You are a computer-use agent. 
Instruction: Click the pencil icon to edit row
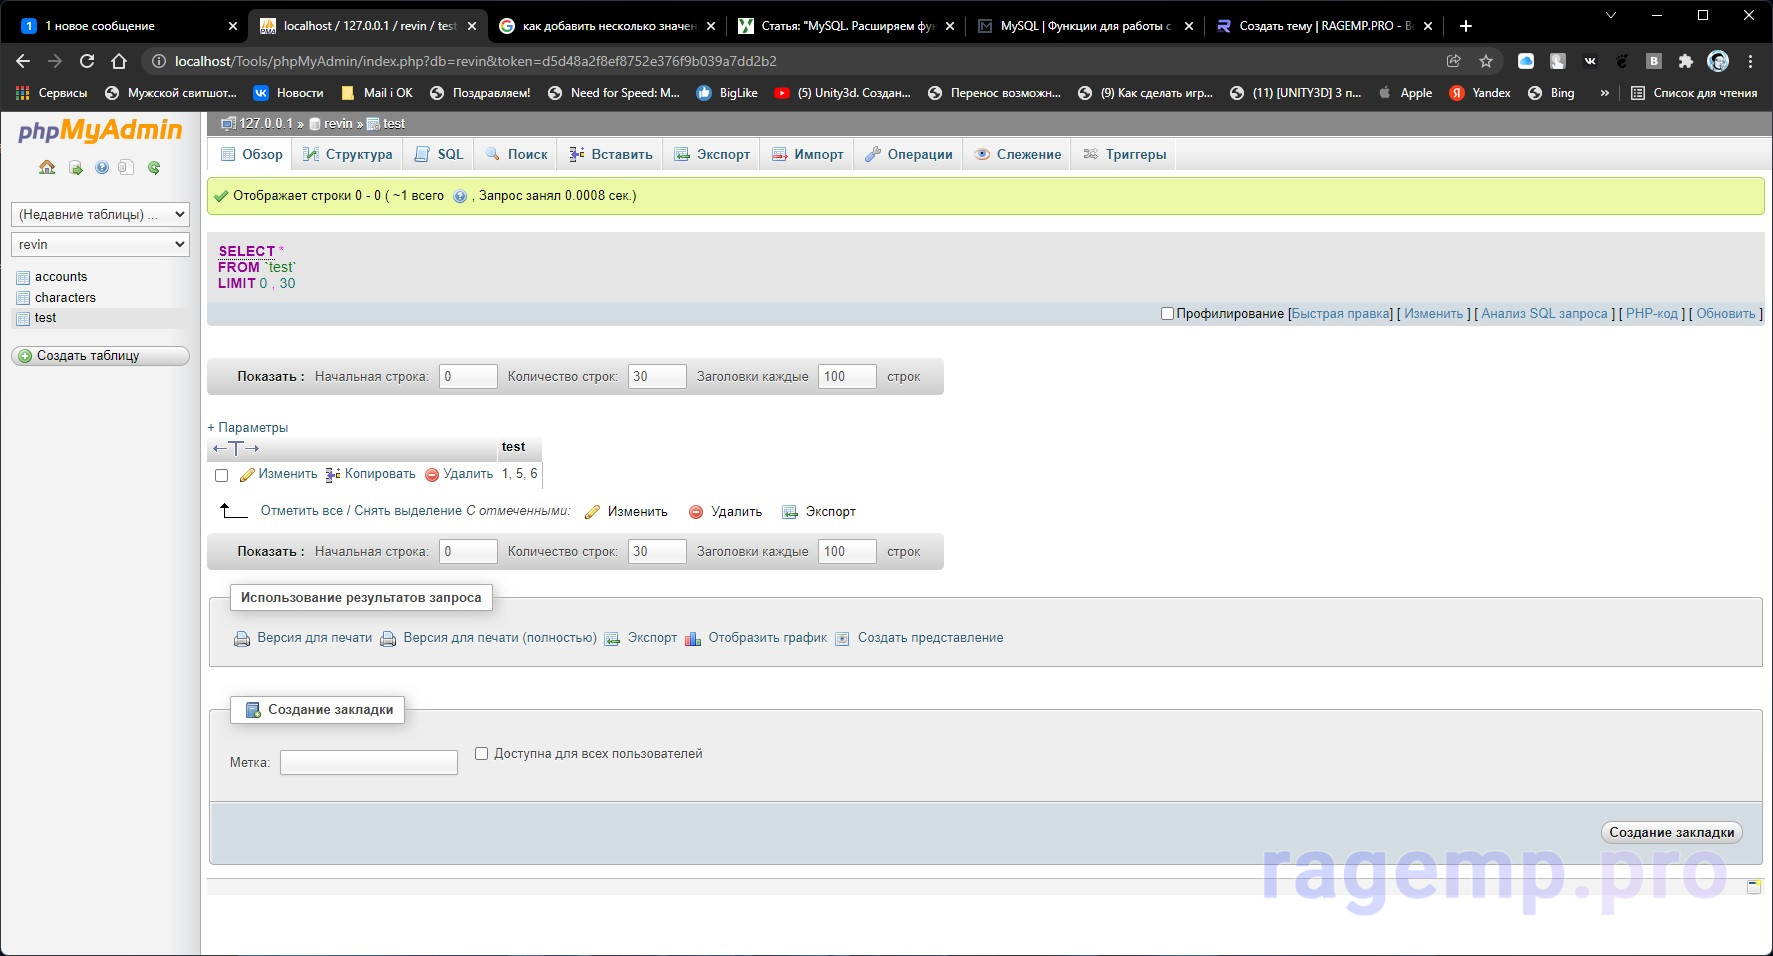click(247, 475)
